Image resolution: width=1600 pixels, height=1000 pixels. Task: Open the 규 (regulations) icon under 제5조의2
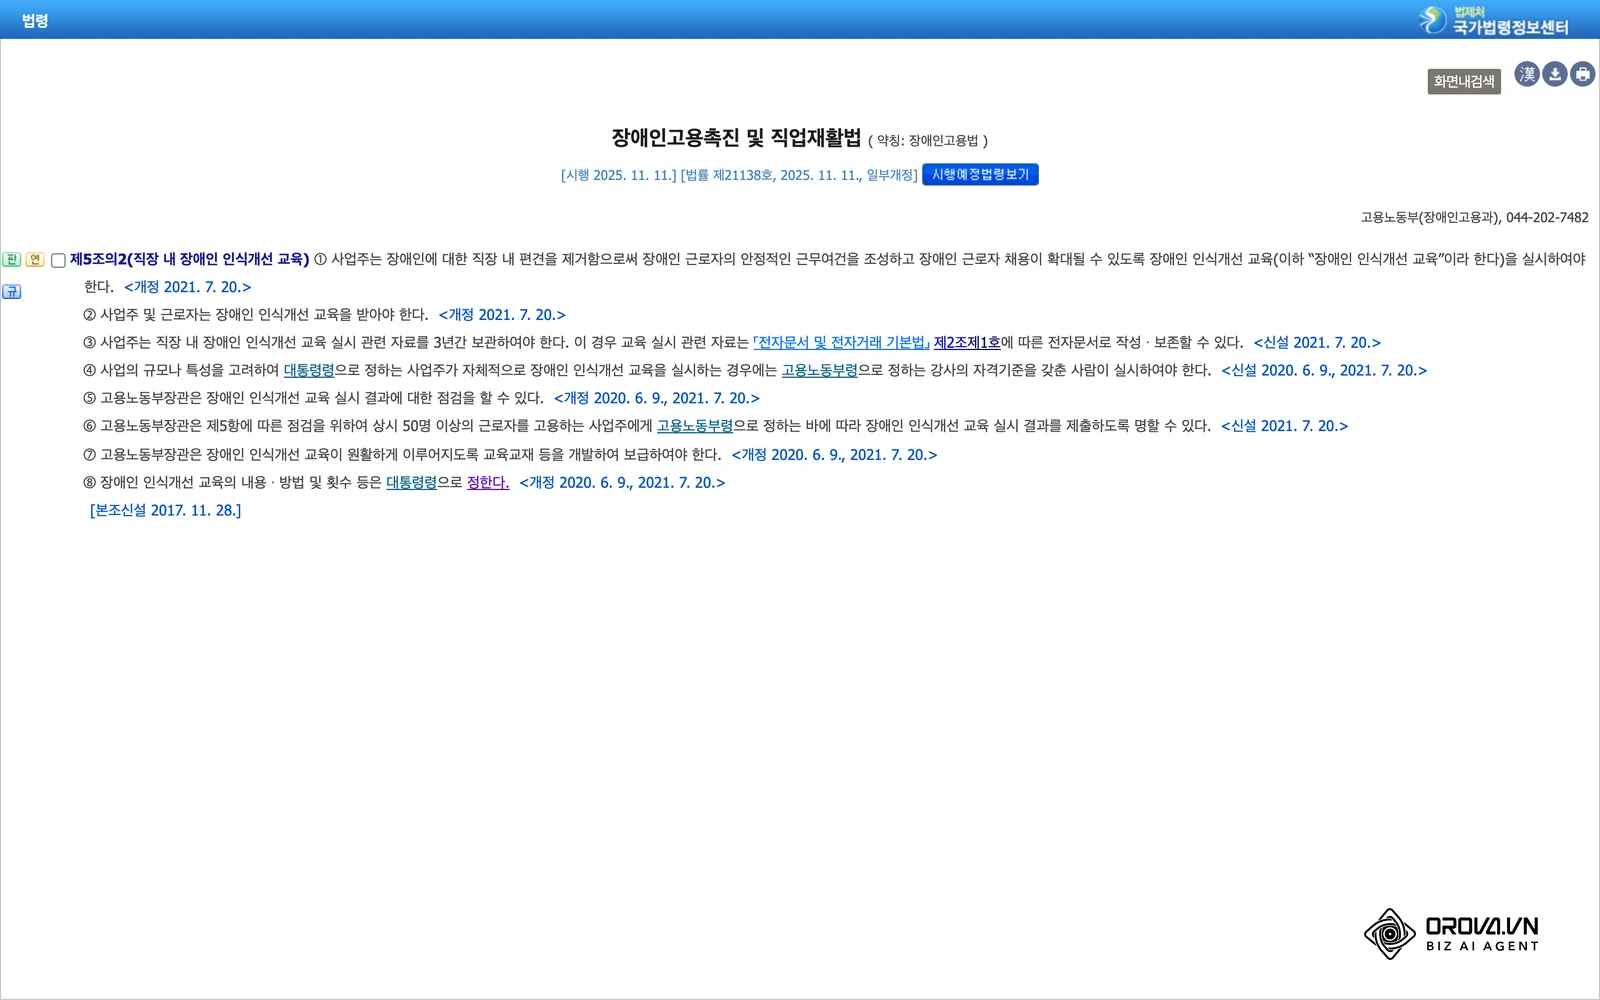[12, 292]
